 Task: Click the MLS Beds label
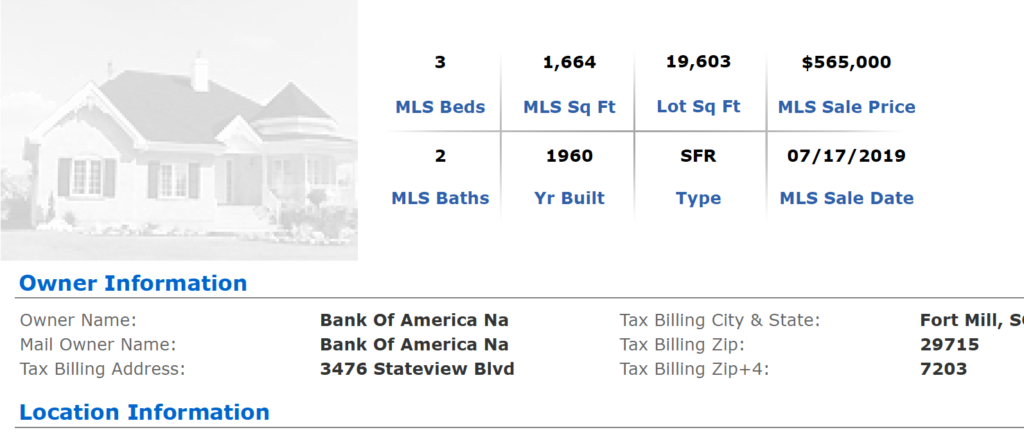[x=440, y=107]
